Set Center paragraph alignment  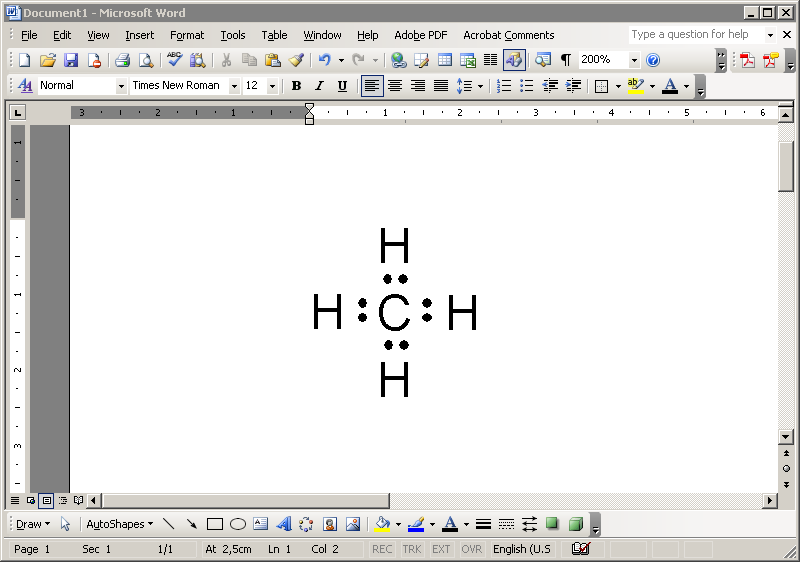coord(394,86)
